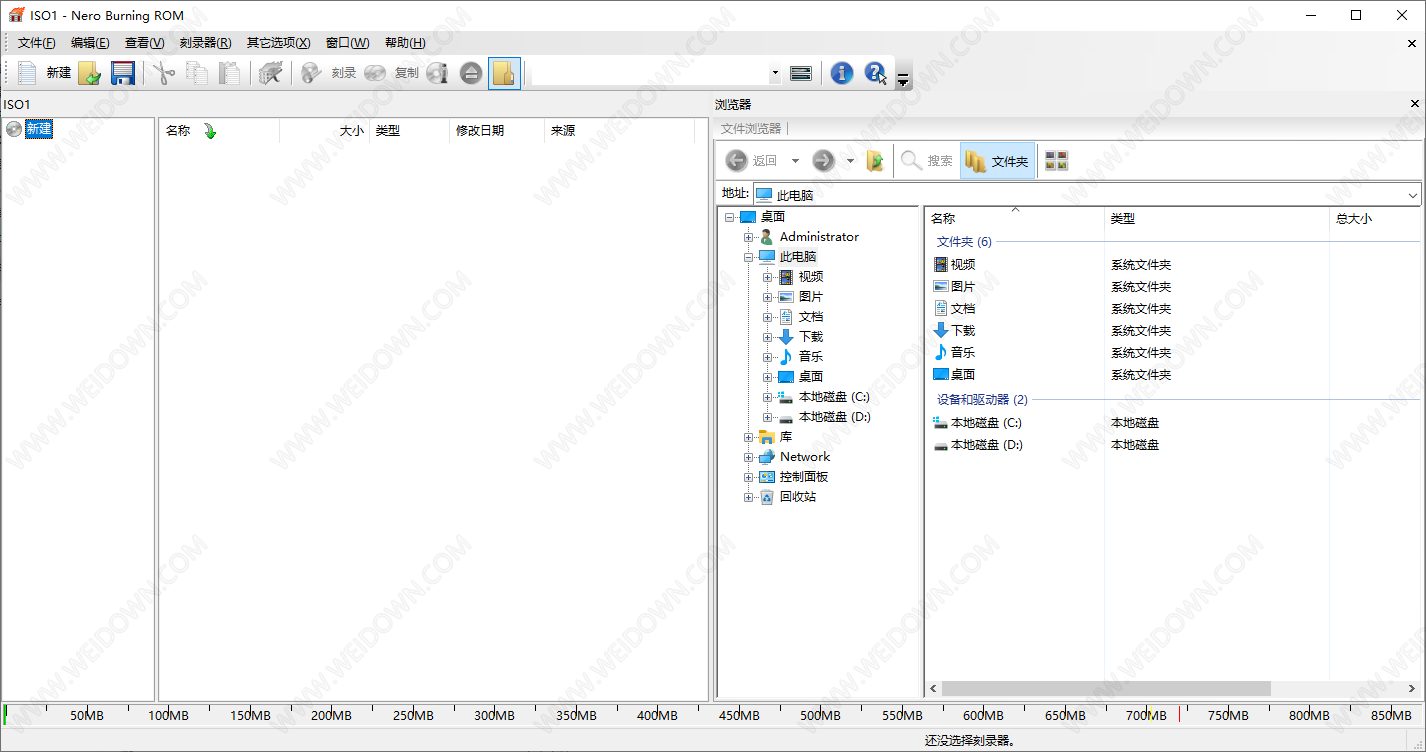Open the 编辑(E) menu
This screenshot has height=752, width=1426.
pyautogui.click(x=90, y=43)
